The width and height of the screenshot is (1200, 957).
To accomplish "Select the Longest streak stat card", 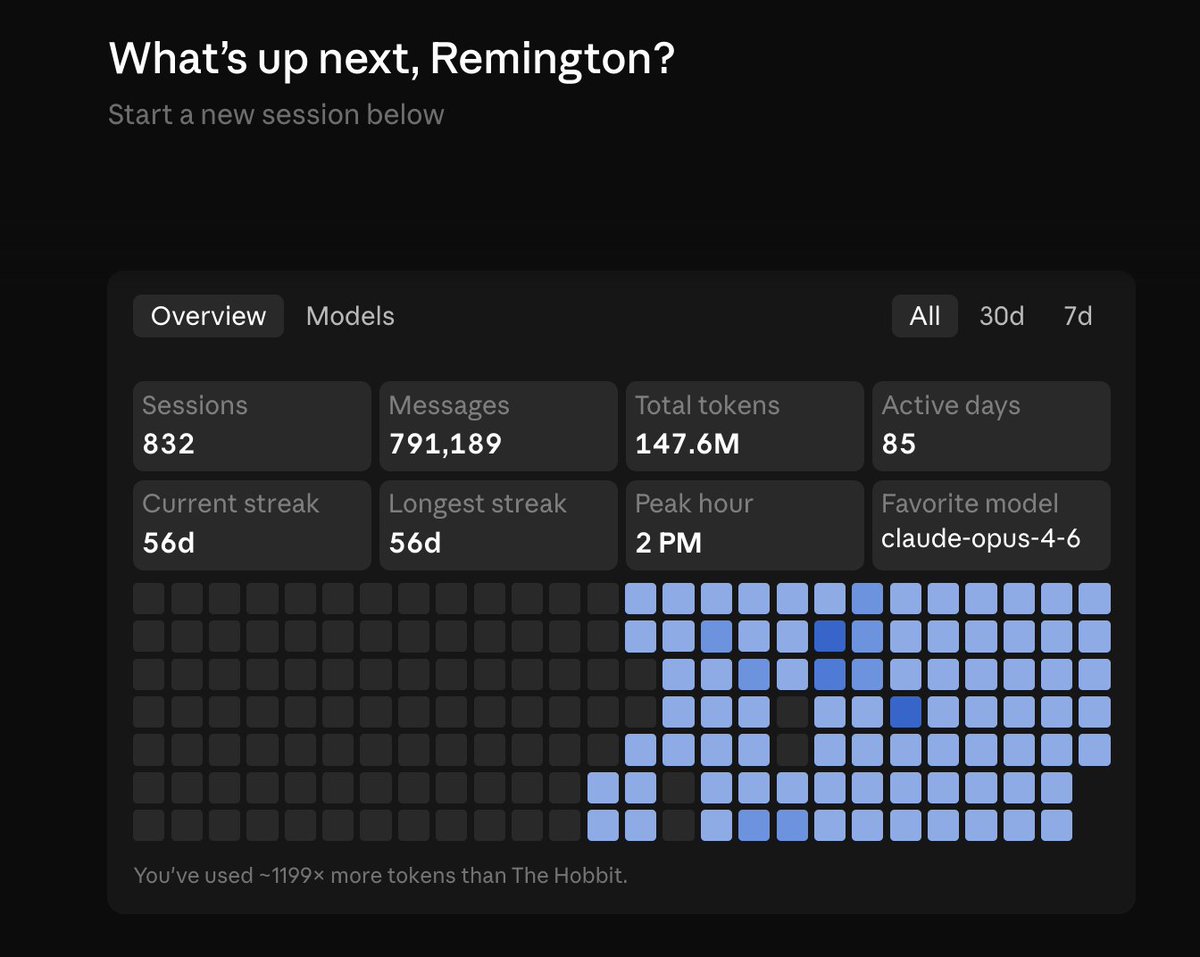I will (498, 524).
